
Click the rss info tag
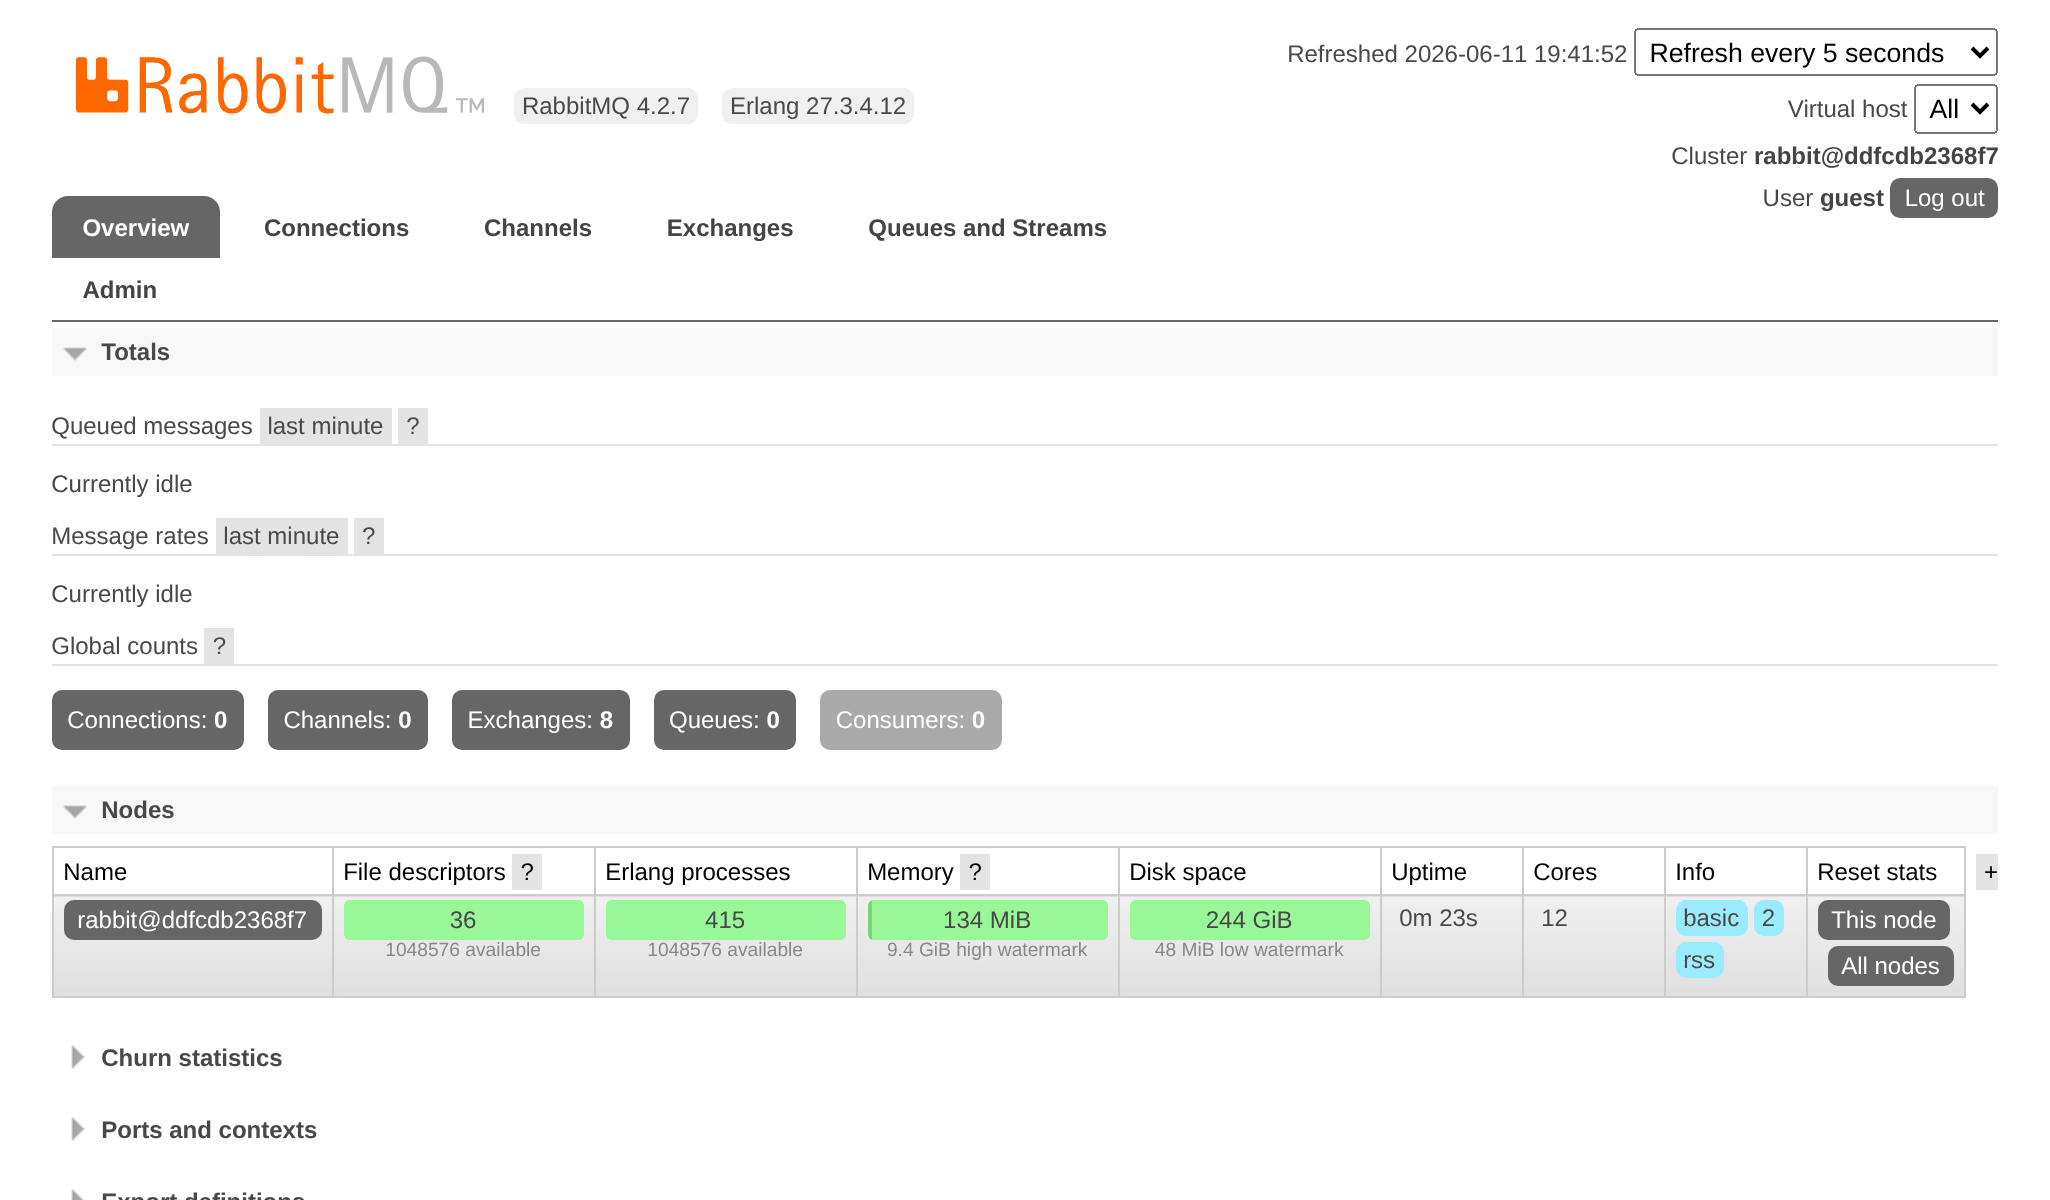tap(1699, 960)
